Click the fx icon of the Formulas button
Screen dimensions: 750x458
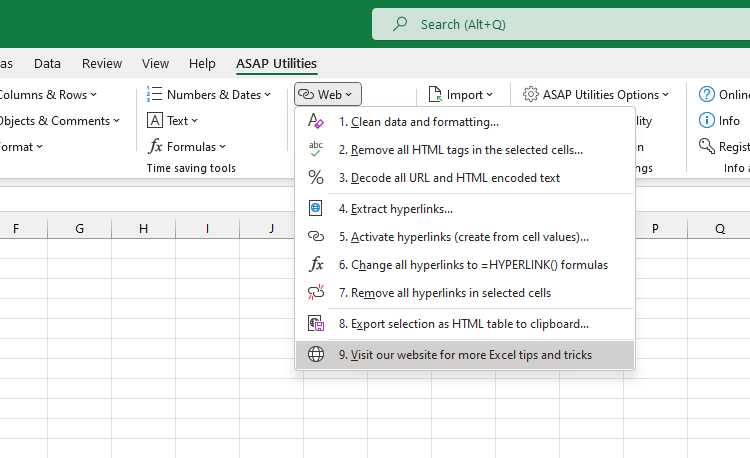click(x=155, y=146)
